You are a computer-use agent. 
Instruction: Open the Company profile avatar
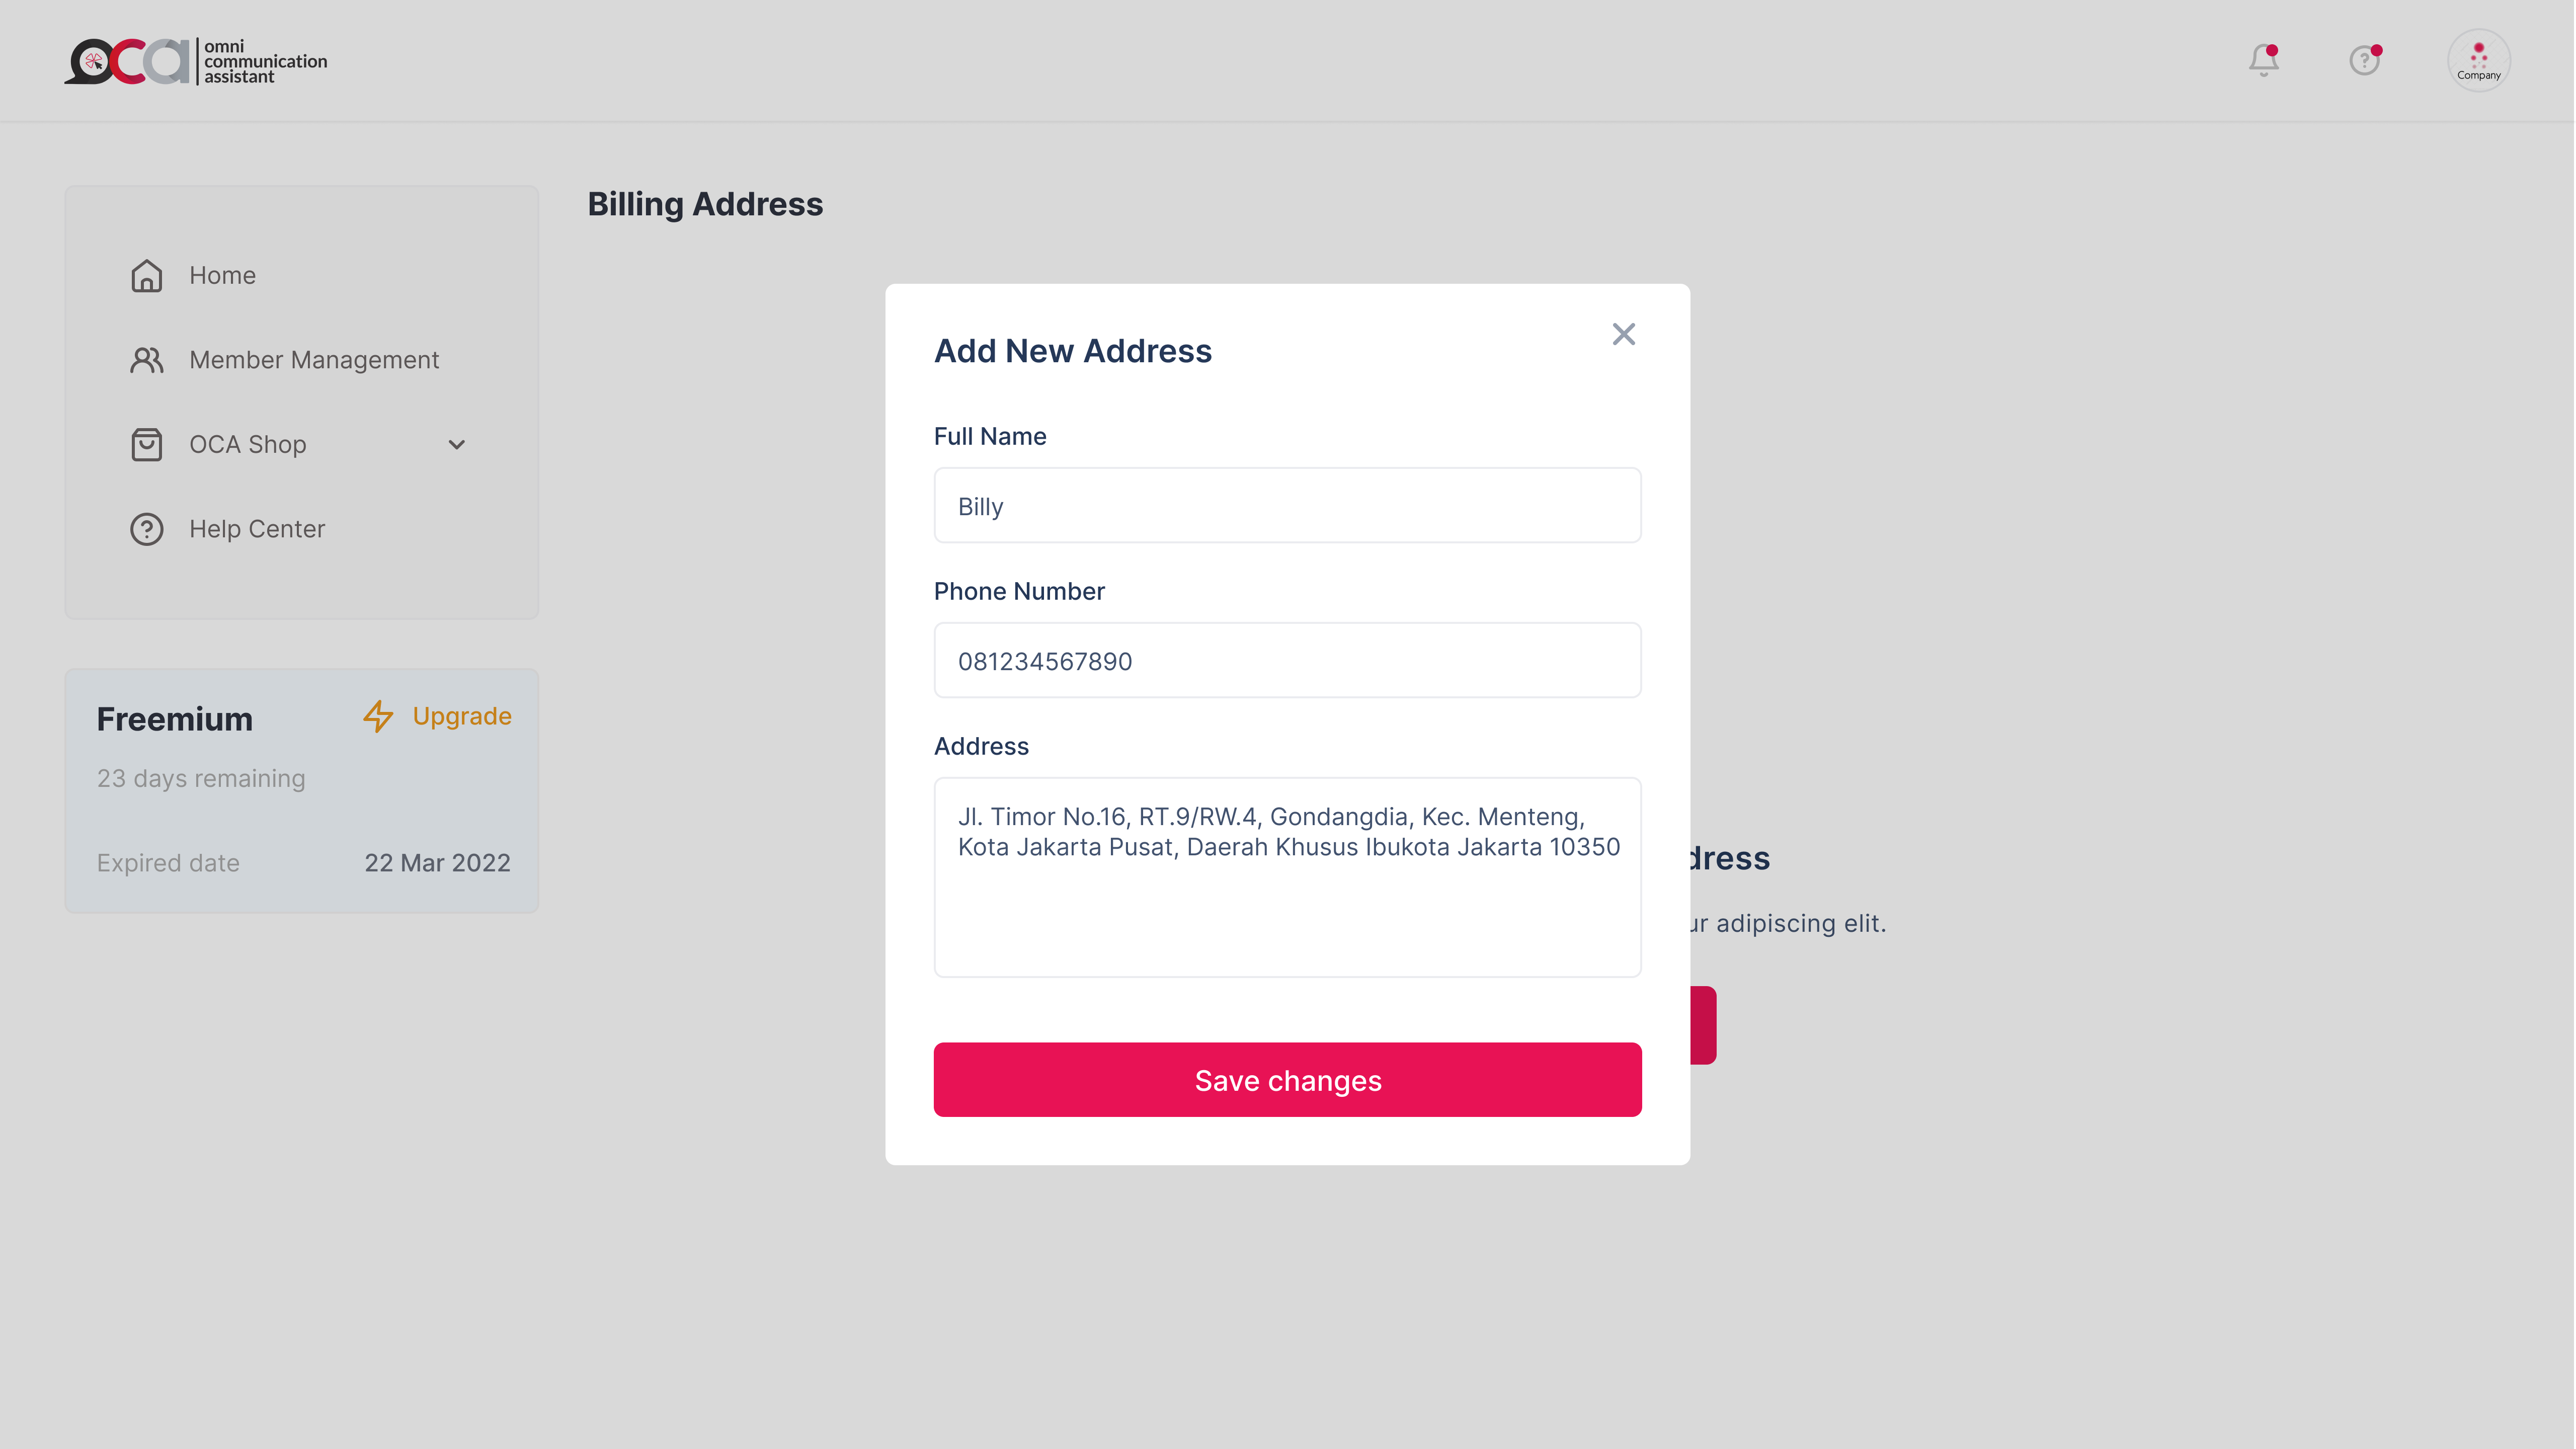coord(2478,61)
